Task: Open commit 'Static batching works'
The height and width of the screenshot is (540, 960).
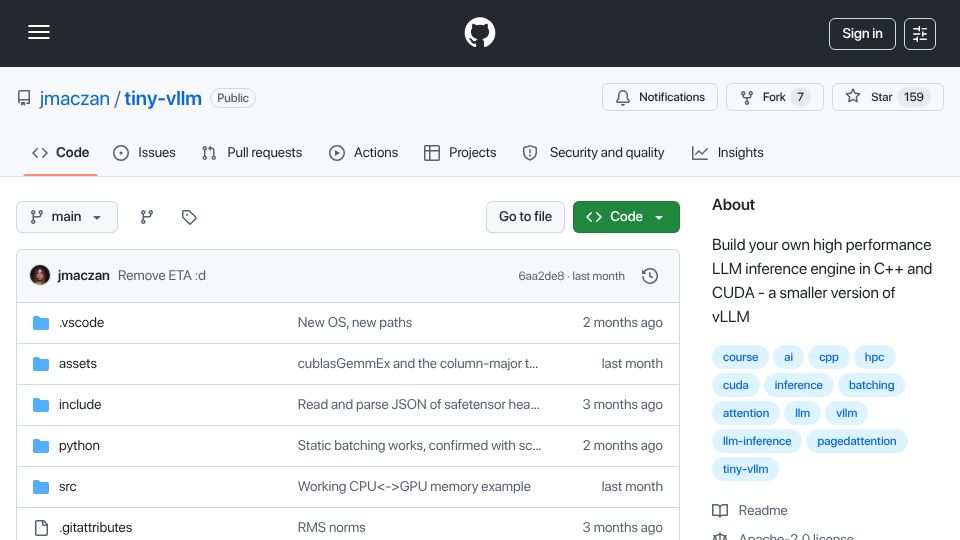Action: pos(419,446)
